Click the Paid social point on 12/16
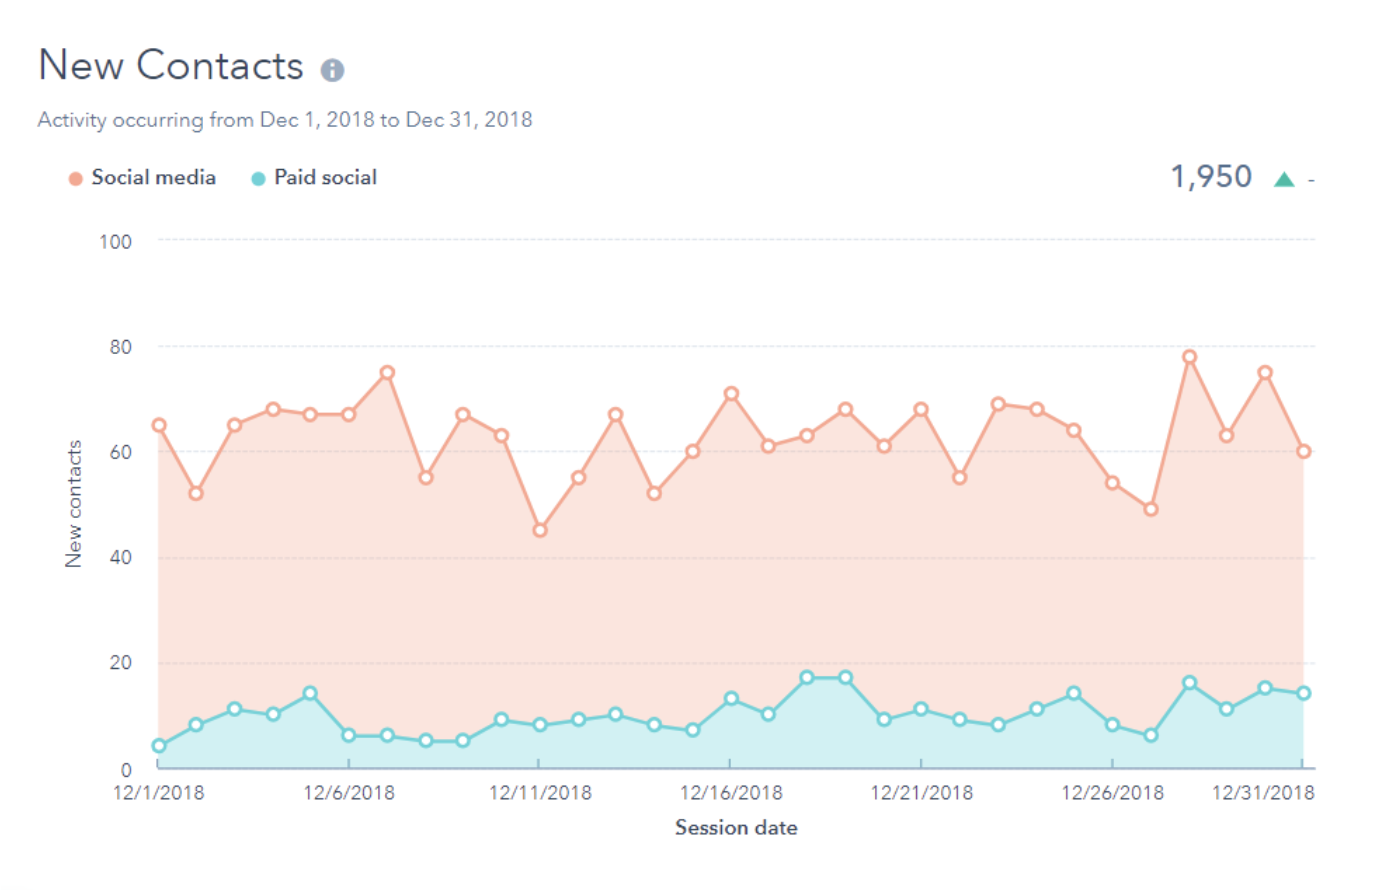 (731, 699)
